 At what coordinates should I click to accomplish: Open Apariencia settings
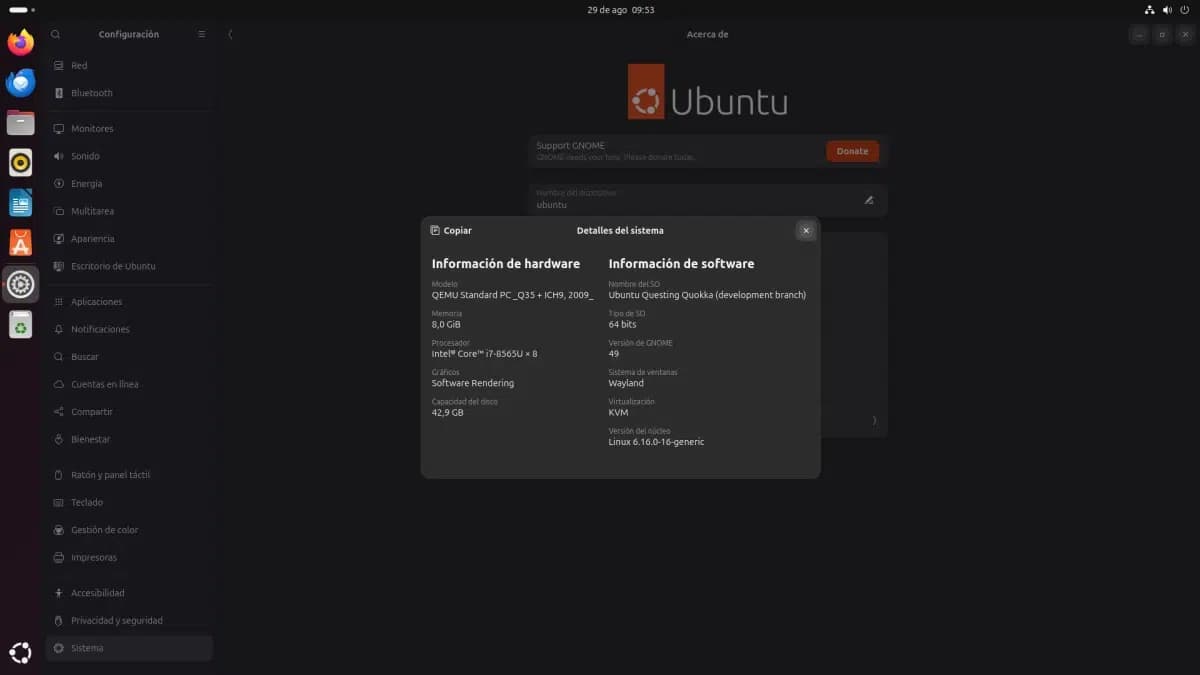tap(92, 239)
